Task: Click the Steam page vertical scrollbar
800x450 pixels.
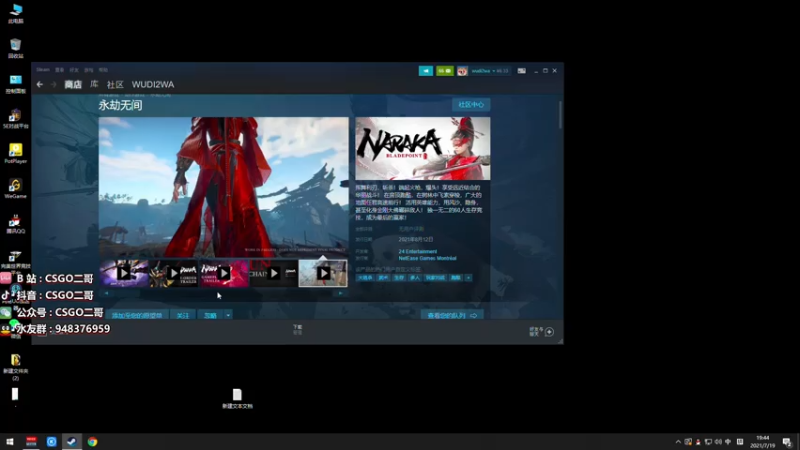Action: pyautogui.click(x=560, y=114)
